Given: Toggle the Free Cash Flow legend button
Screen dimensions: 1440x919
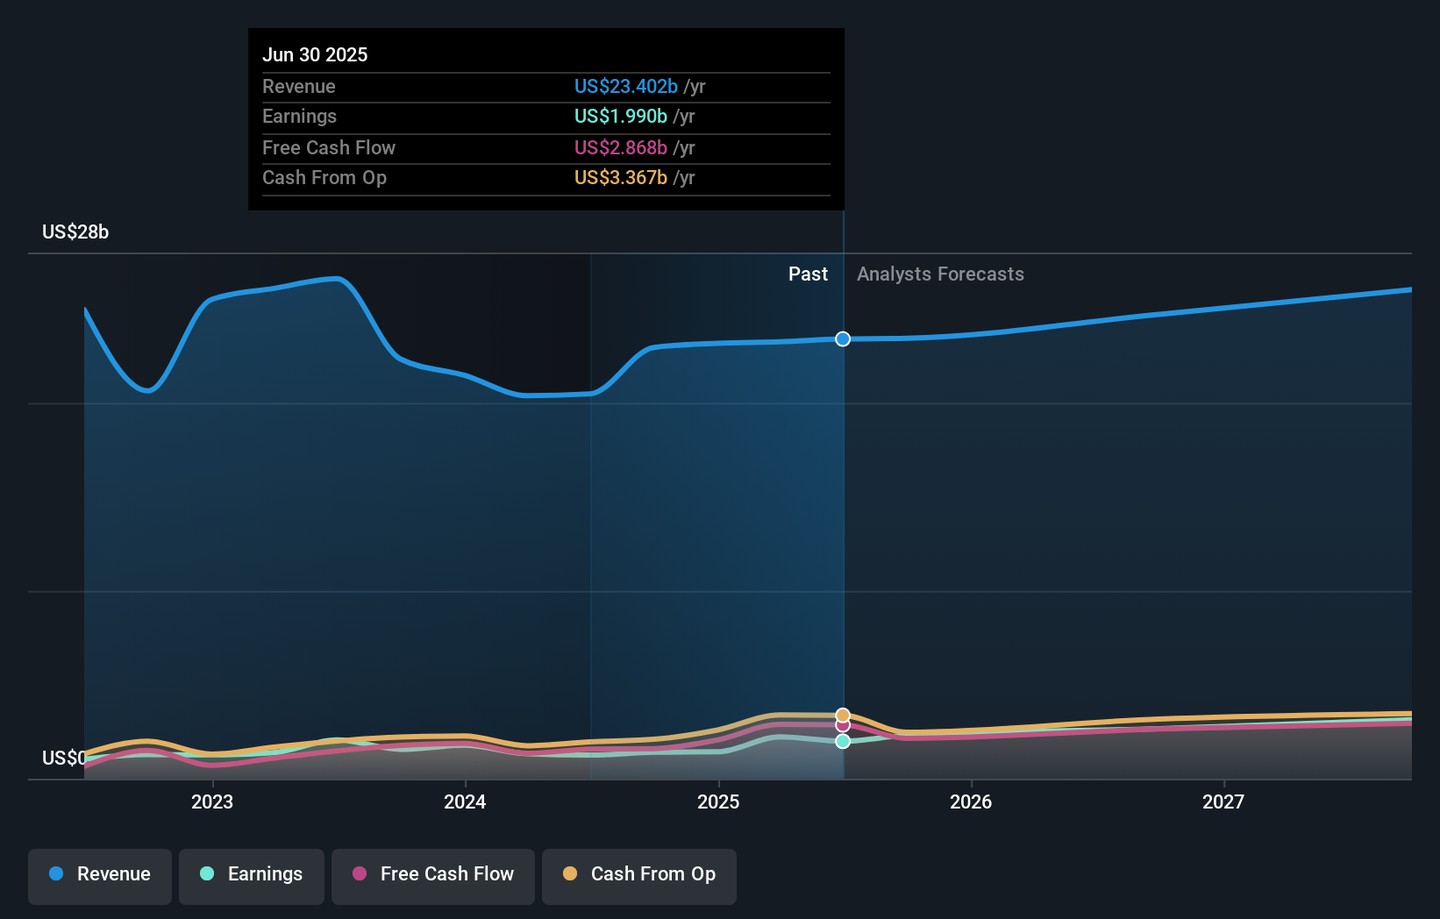Looking at the screenshot, I should (x=433, y=875).
